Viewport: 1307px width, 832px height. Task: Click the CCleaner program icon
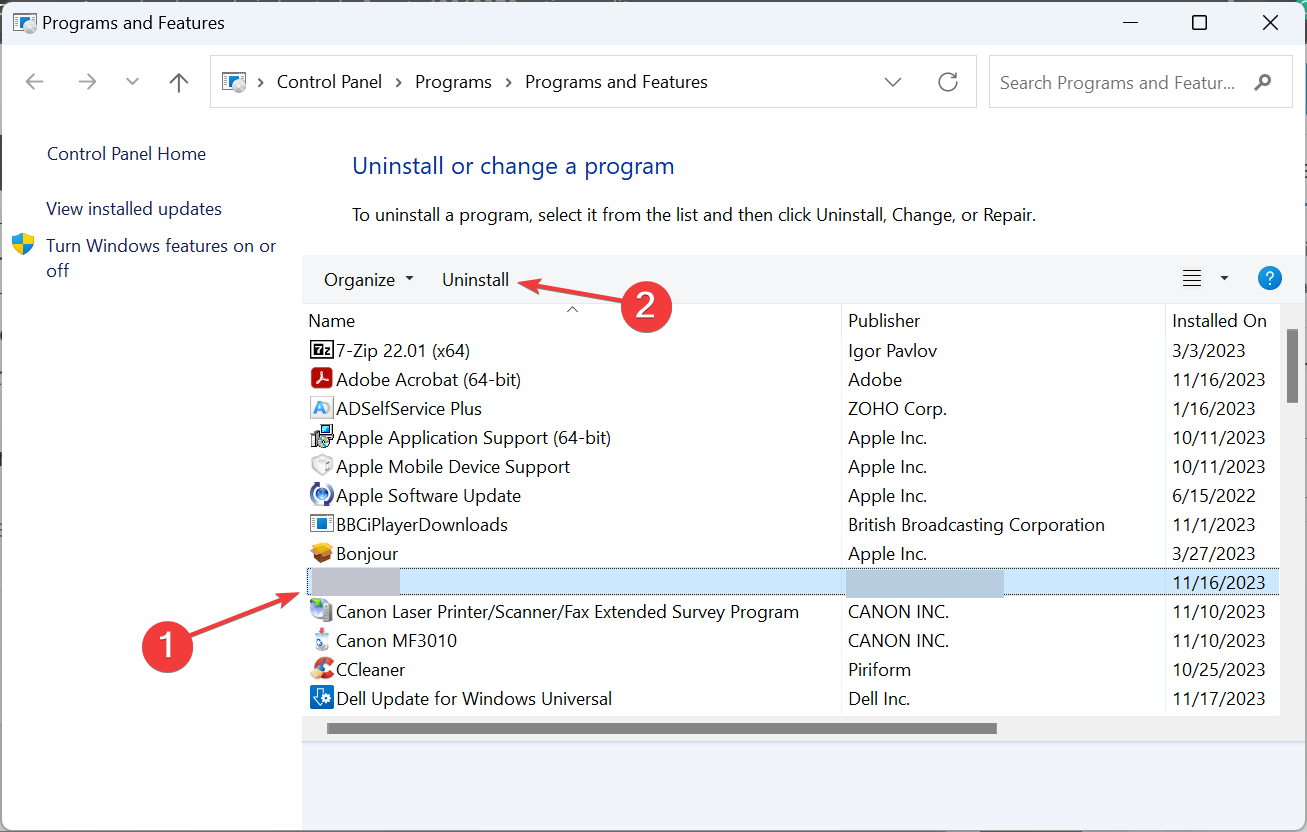coord(321,669)
